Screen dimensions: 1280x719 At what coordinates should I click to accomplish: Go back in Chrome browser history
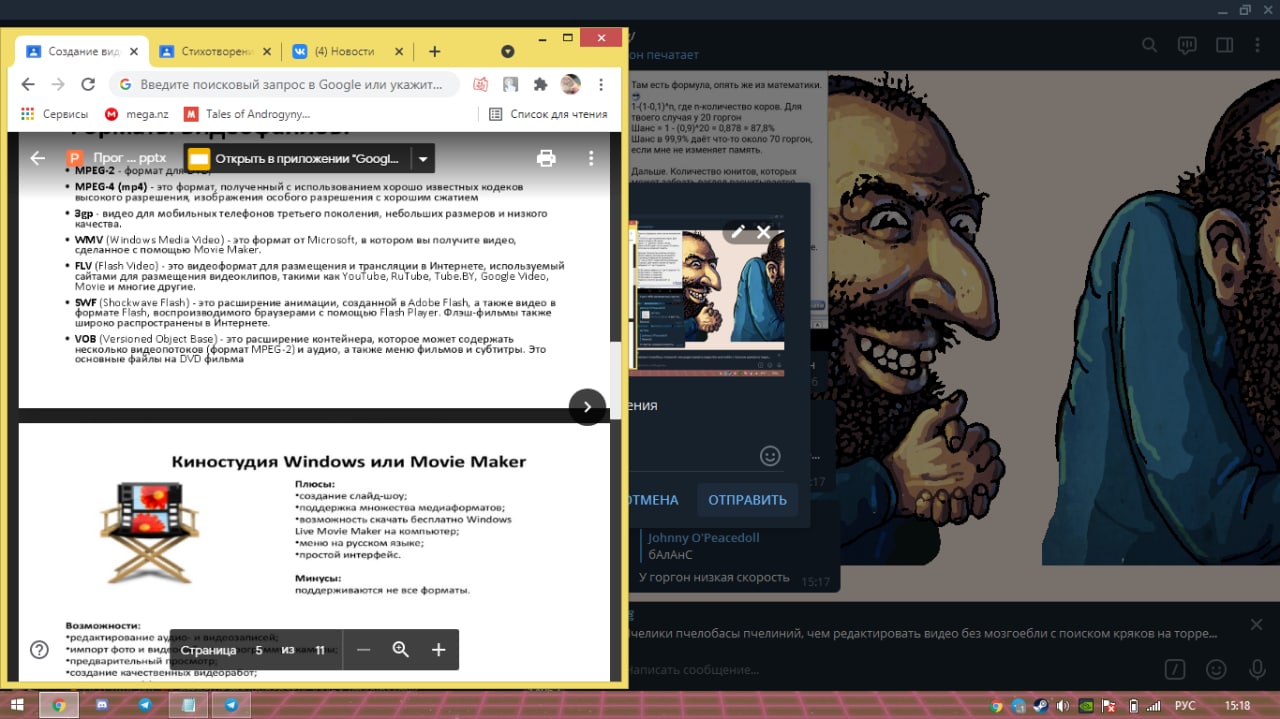27,85
